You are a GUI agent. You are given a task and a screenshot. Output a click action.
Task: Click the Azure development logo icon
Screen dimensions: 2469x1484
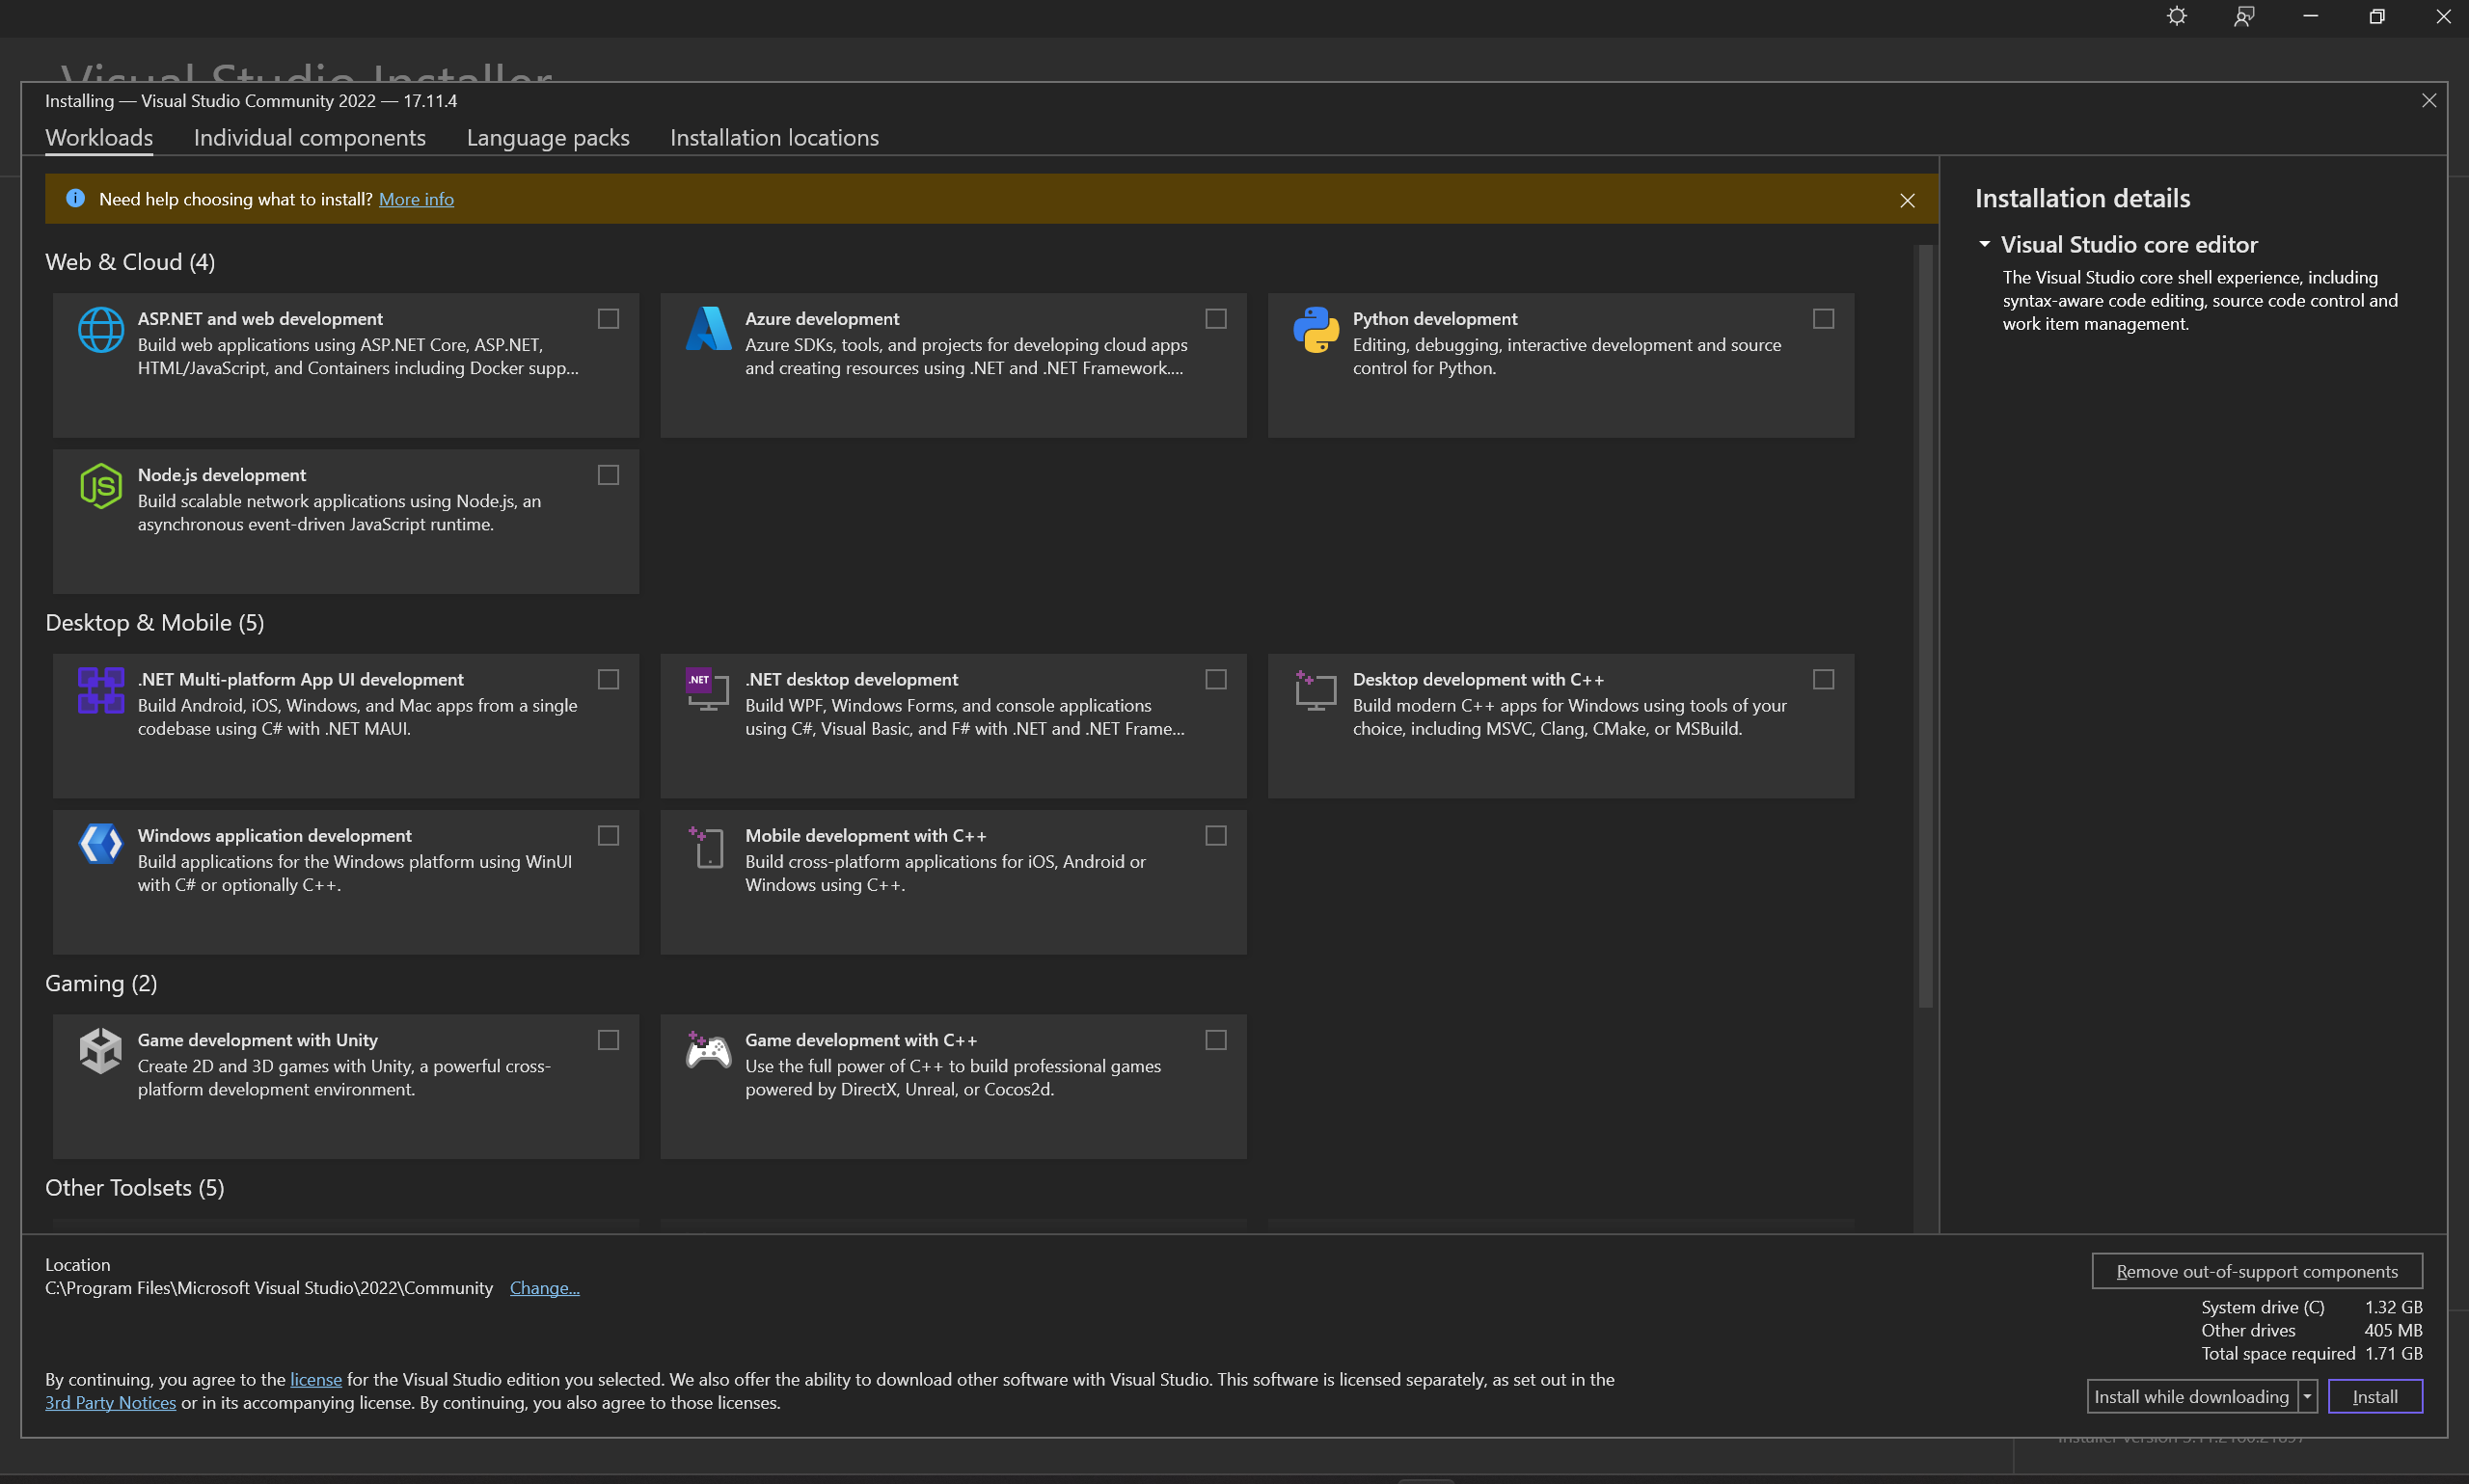708,329
